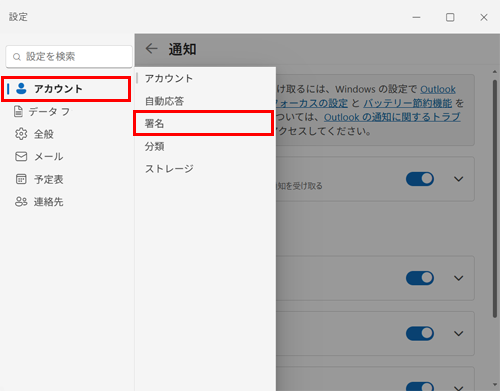
Task: Select the 分類 submenu item
Action: click(205, 146)
